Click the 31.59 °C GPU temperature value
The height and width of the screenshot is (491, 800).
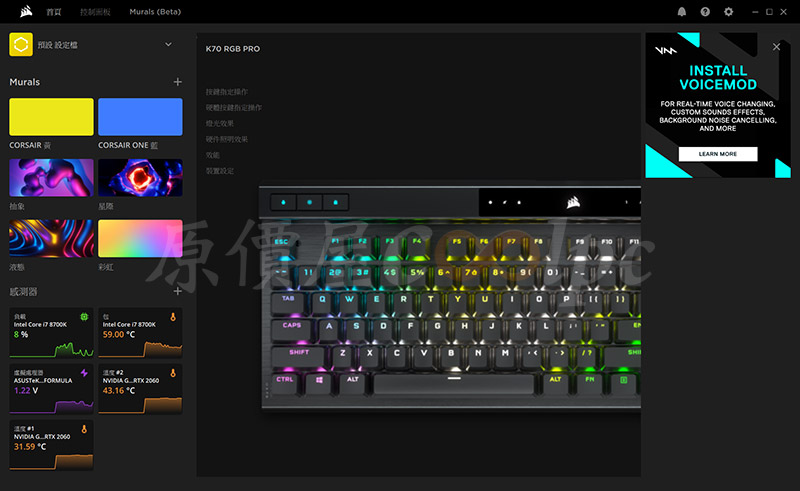[30, 447]
